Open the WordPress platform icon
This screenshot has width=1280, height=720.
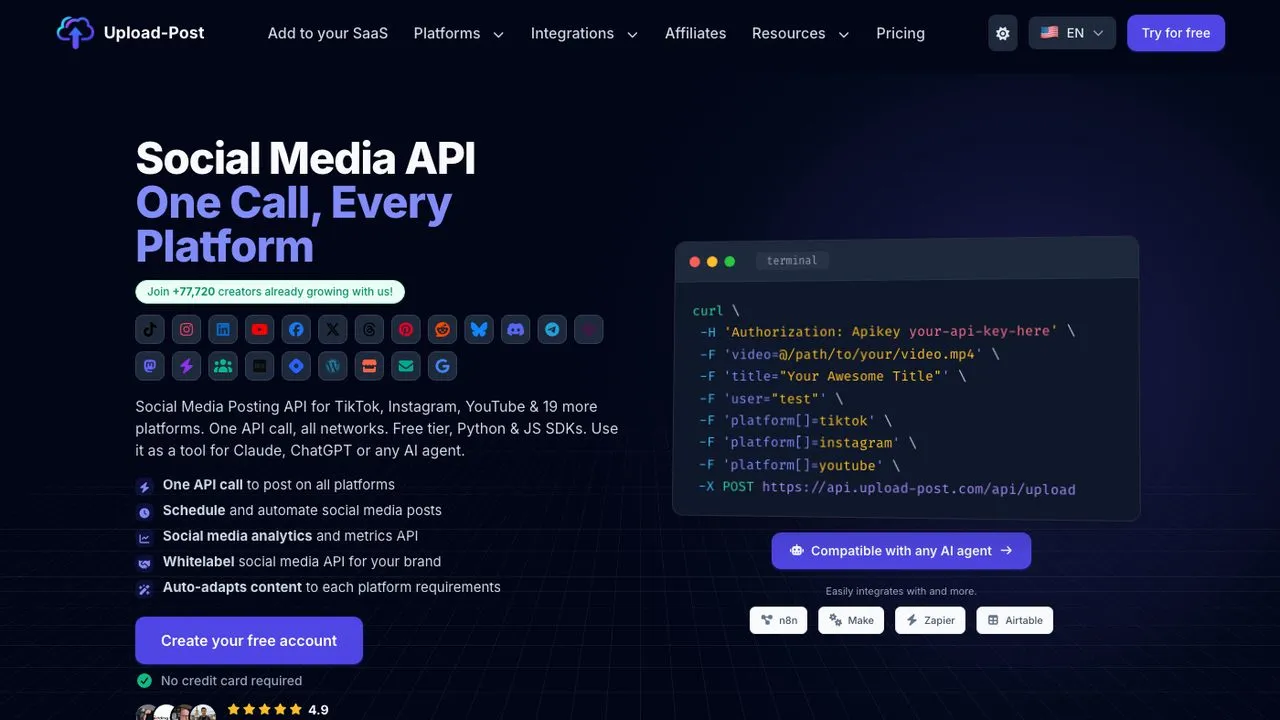point(333,366)
